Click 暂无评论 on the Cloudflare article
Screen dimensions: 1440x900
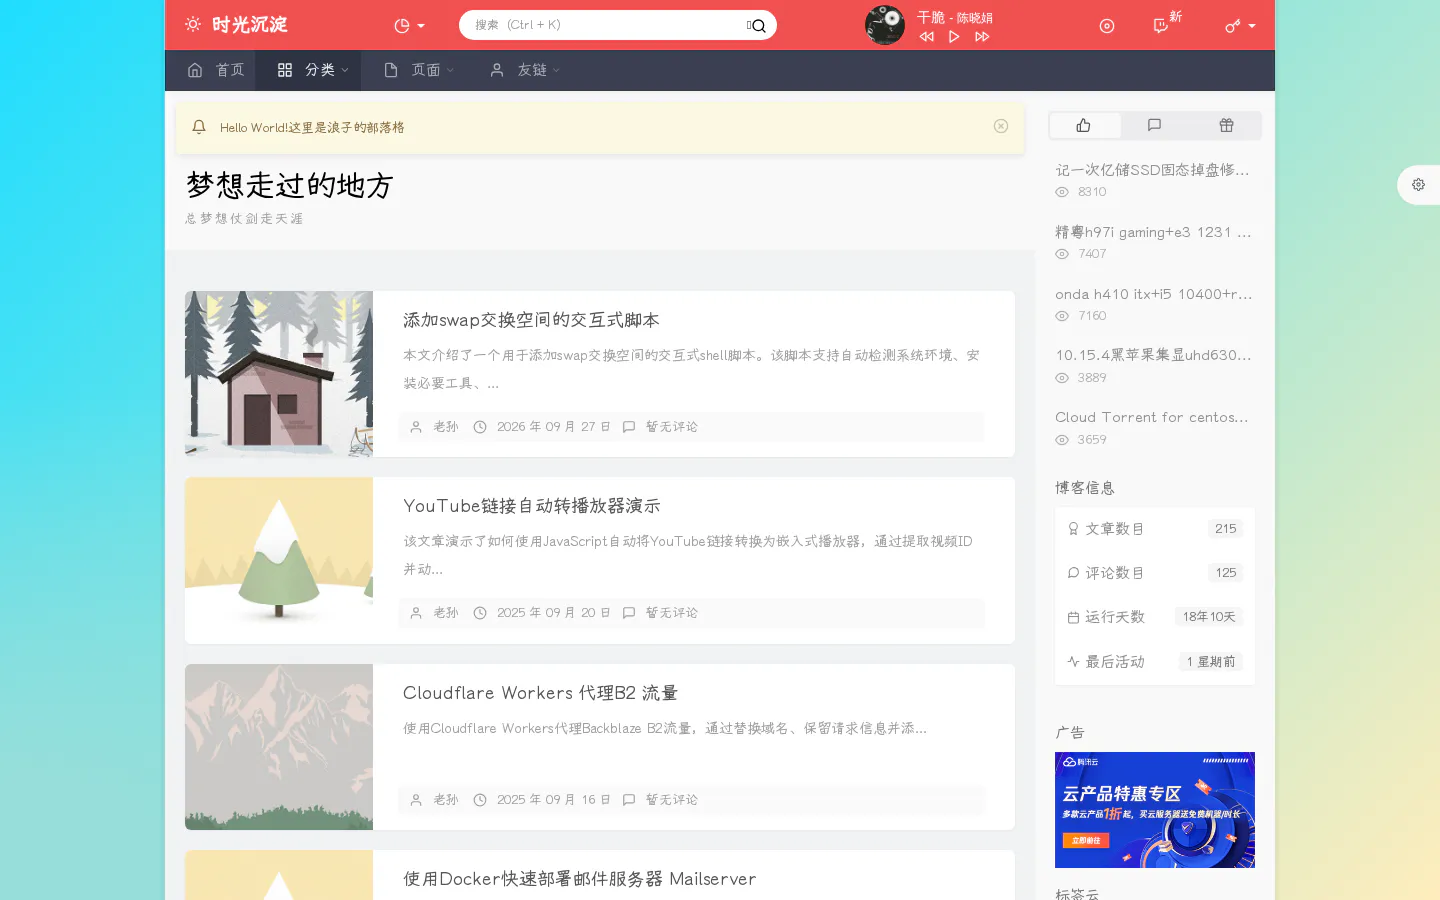672,800
